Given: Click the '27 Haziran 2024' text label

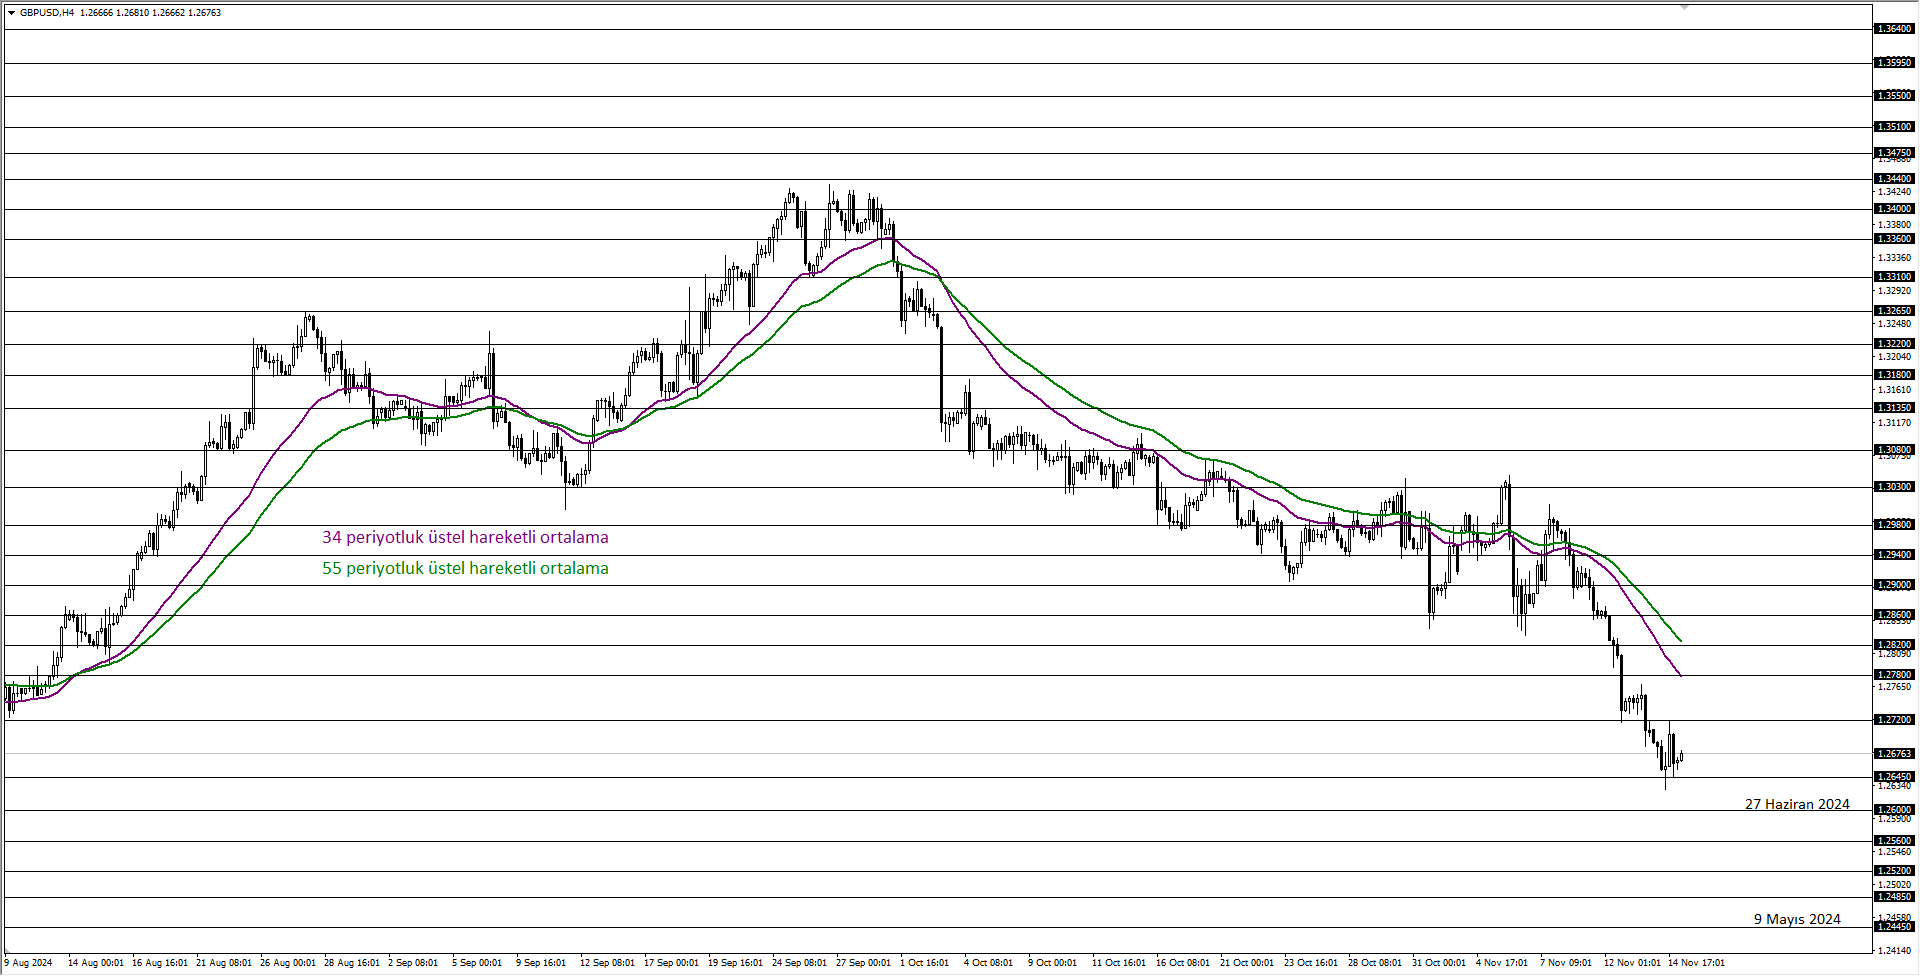Looking at the screenshot, I should [x=1797, y=804].
